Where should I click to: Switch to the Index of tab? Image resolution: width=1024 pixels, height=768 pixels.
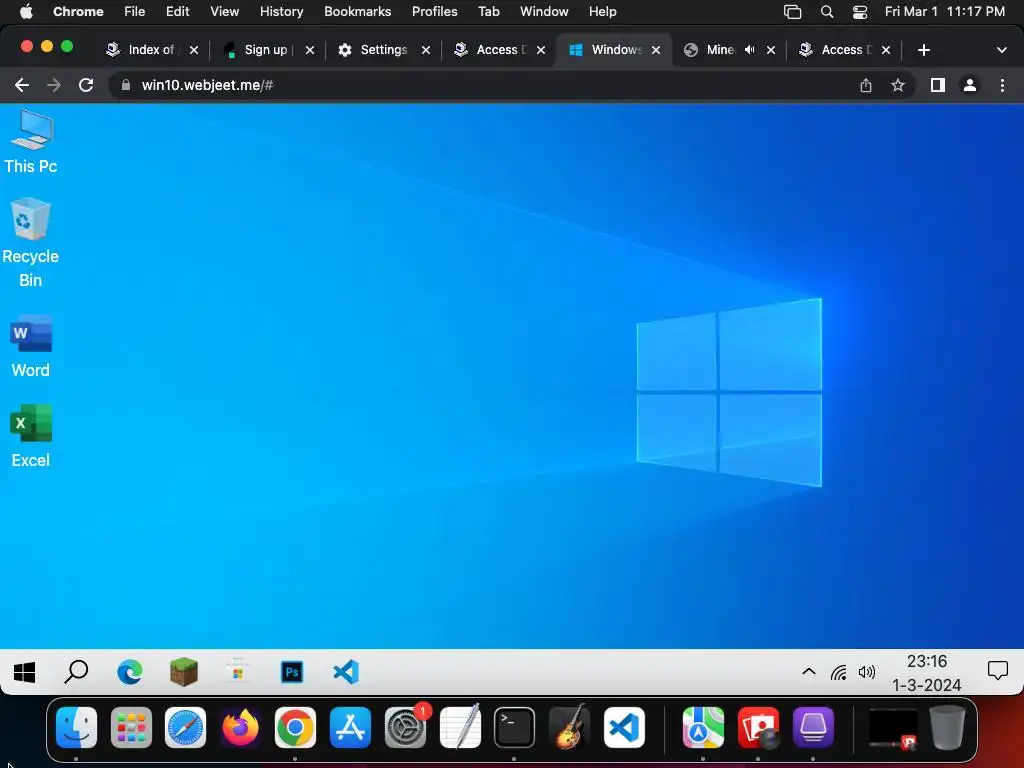[152, 50]
